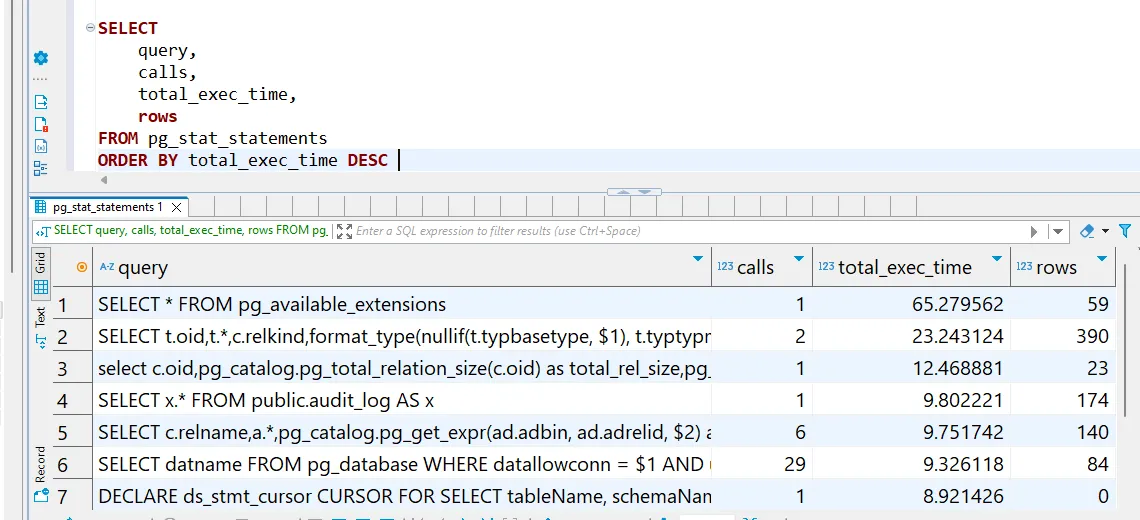Viewport: 1140px width, 520px height.
Task: Close the pg_stat_statements 1 tab
Action: [176, 207]
